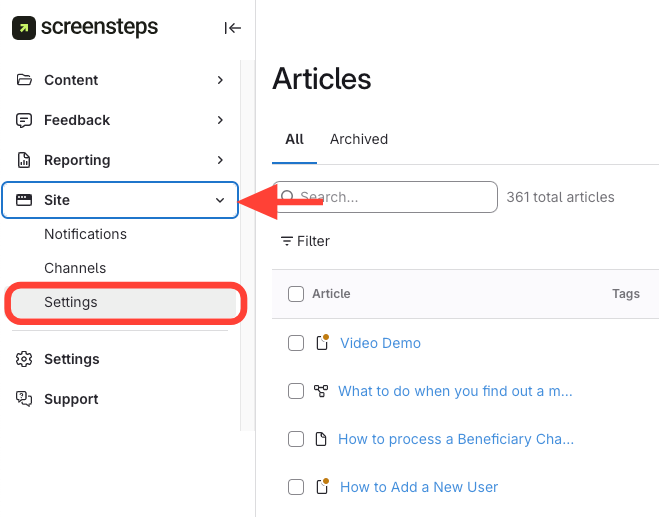Collapse the Site section chevron
Viewport: 659px width, 517px height.
point(220,200)
